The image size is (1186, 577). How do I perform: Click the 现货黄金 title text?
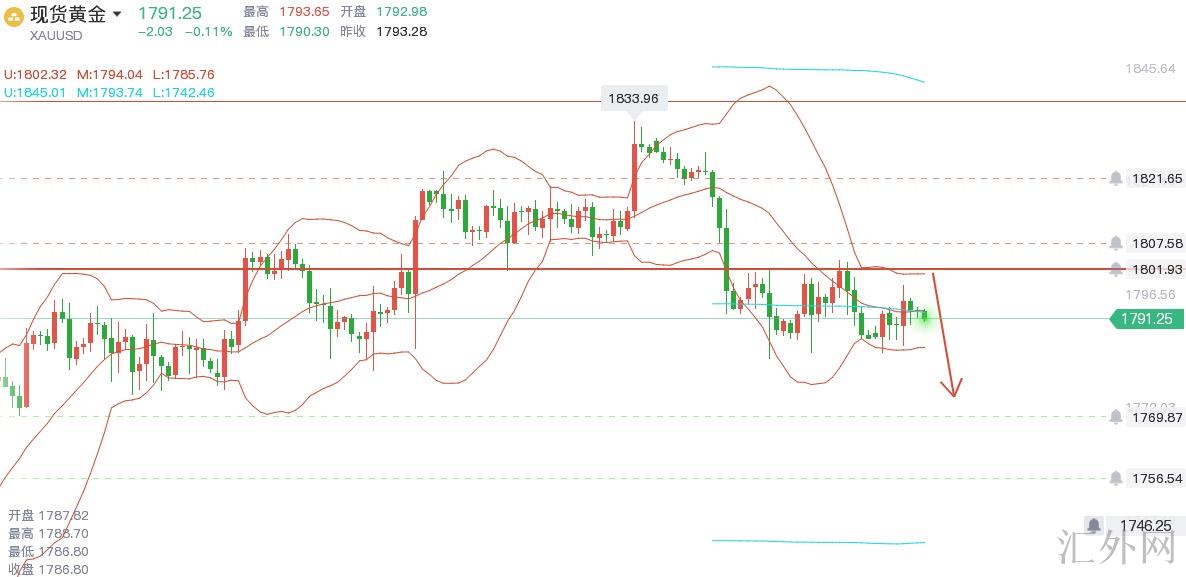coord(67,14)
